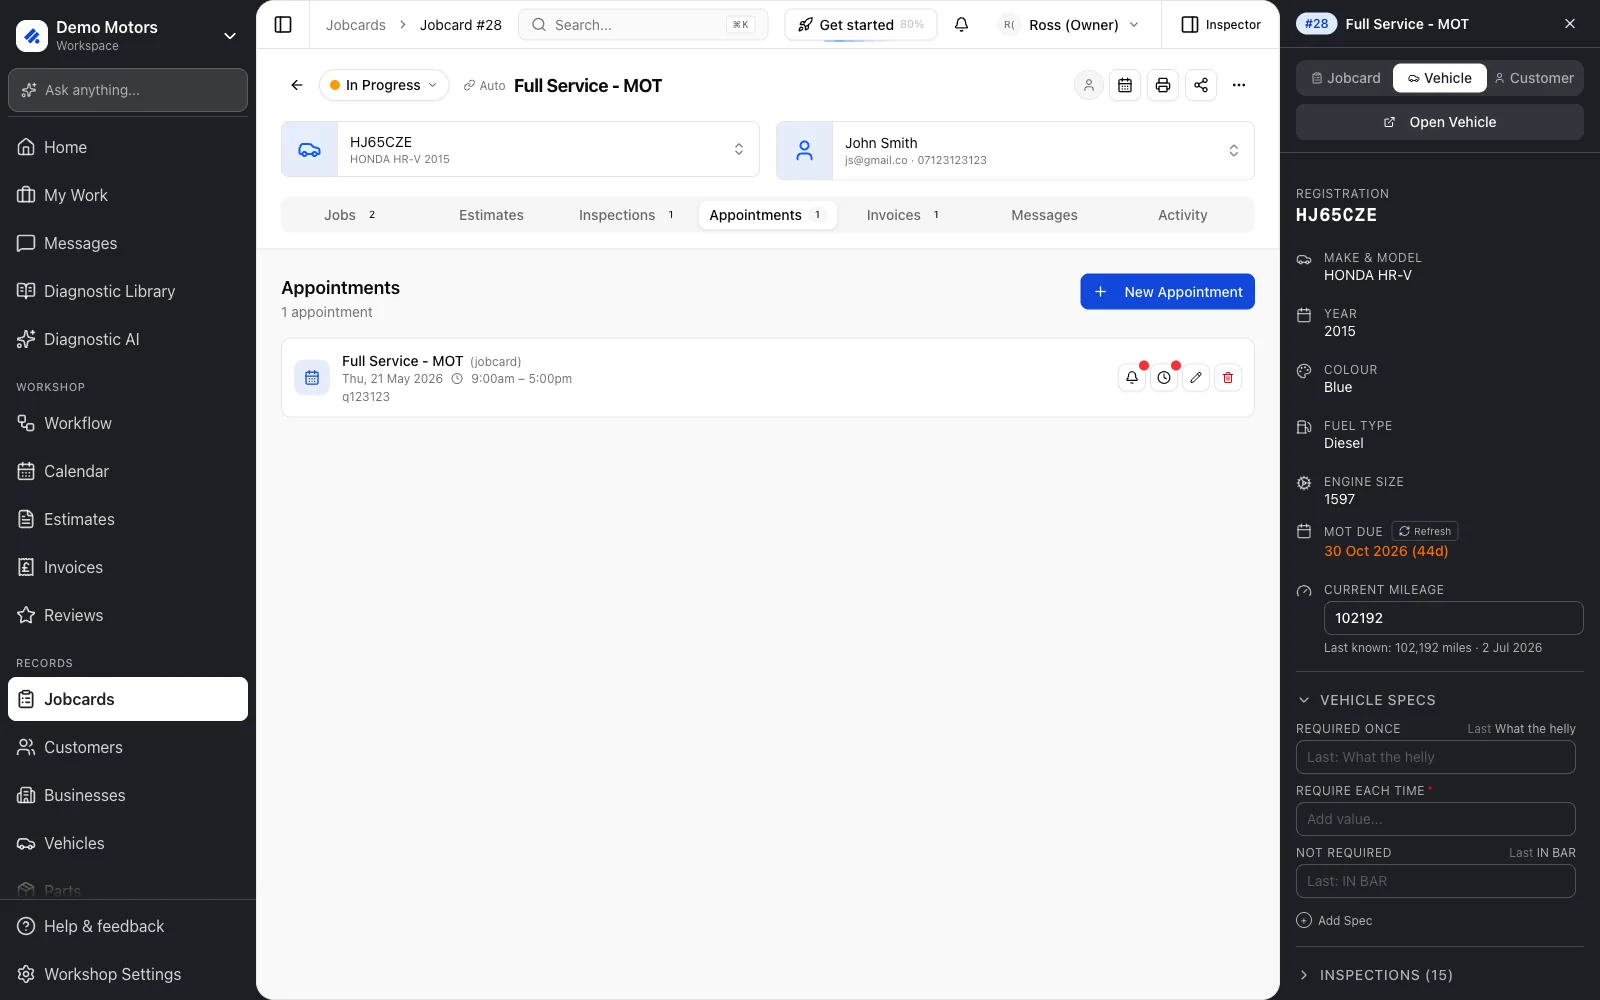Collapse the Vehicle Specs section
The image size is (1600, 1000).
(1366, 700)
